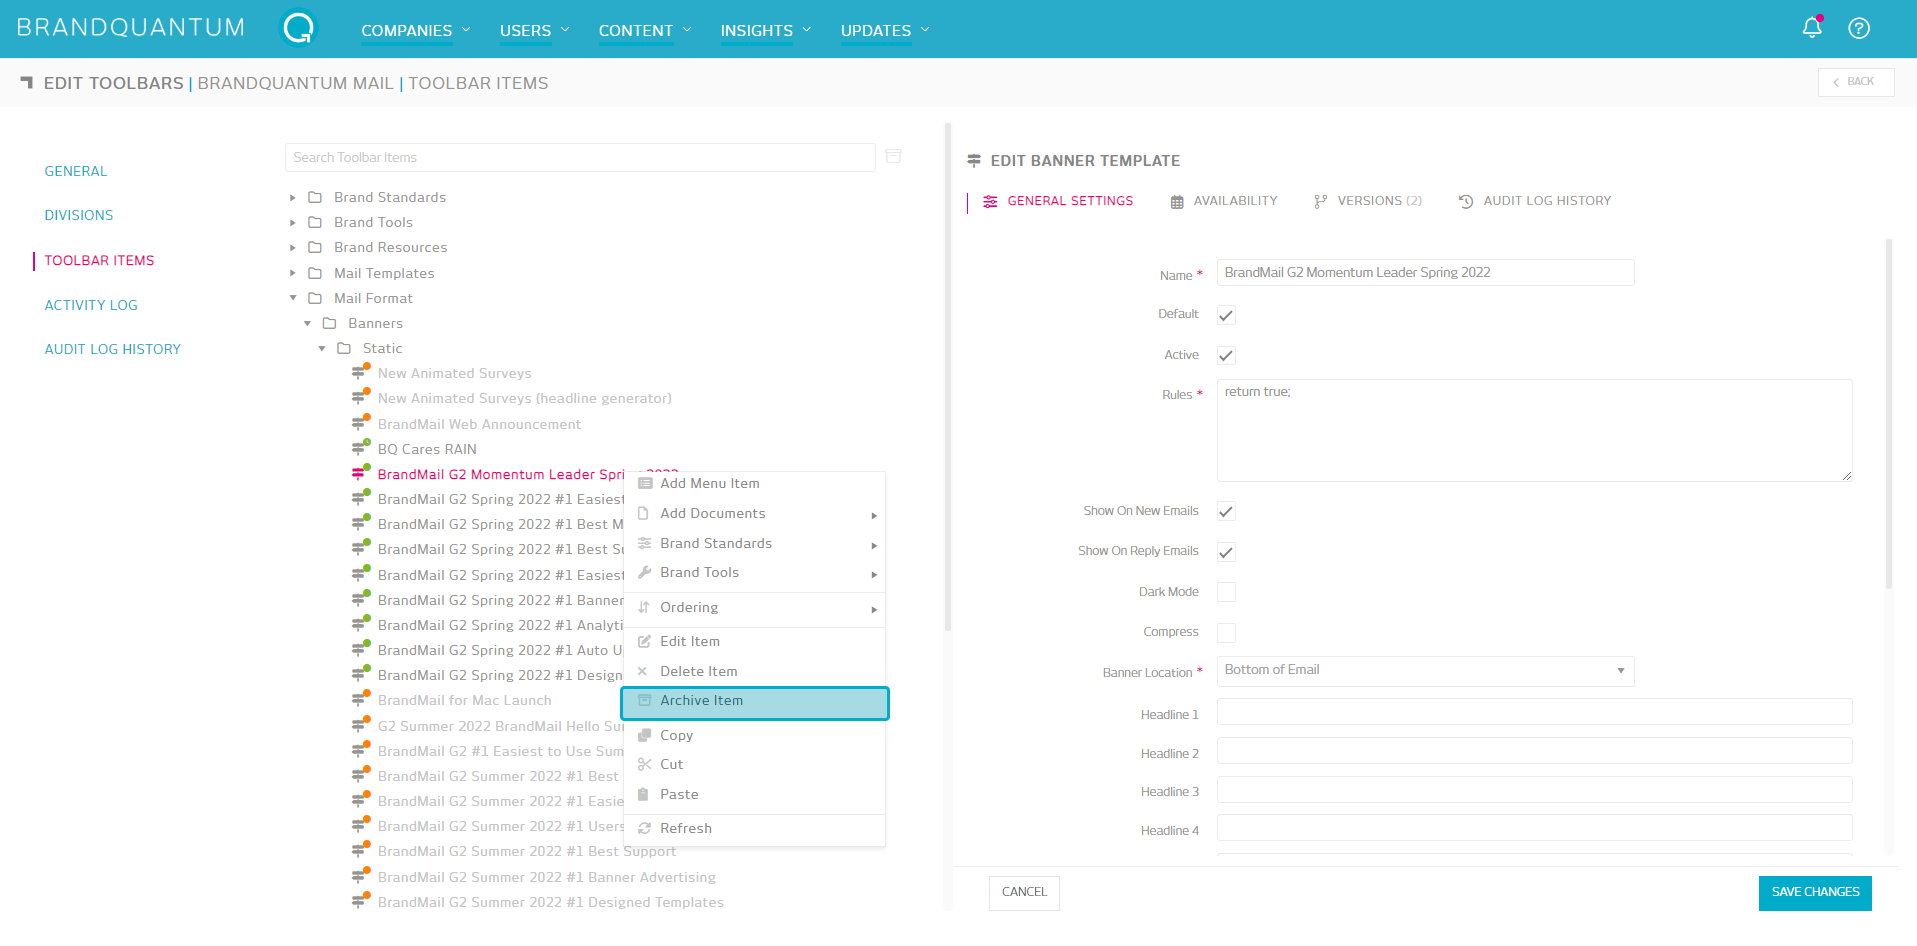
Task: Click the Versions branch icon
Action: [x=1320, y=201]
